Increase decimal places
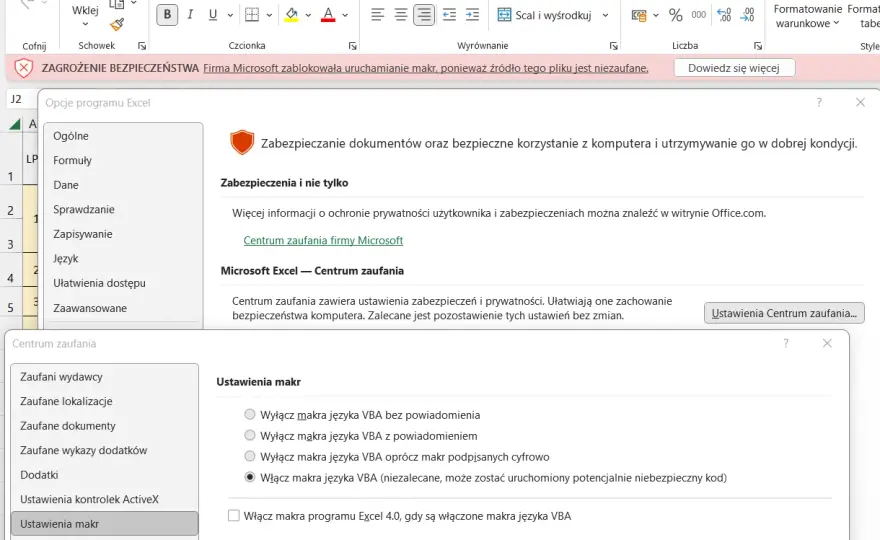 pyautogui.click(x=724, y=15)
